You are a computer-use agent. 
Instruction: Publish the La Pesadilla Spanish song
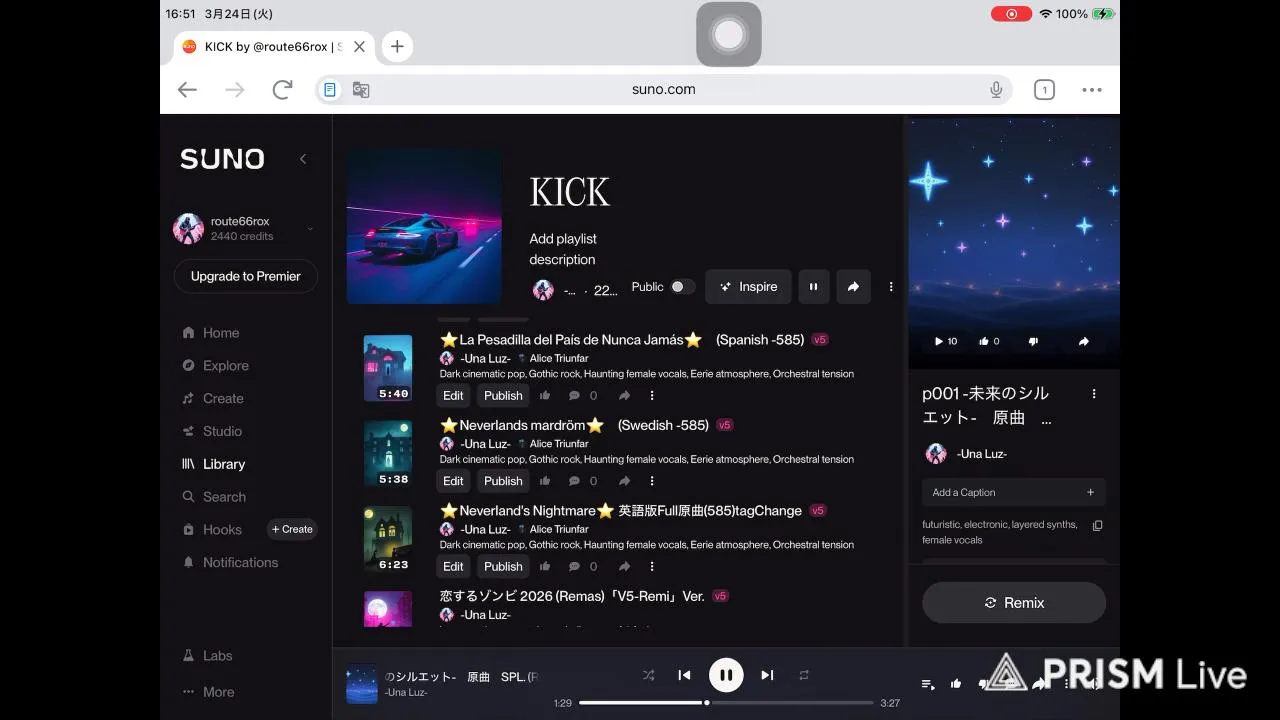503,396
